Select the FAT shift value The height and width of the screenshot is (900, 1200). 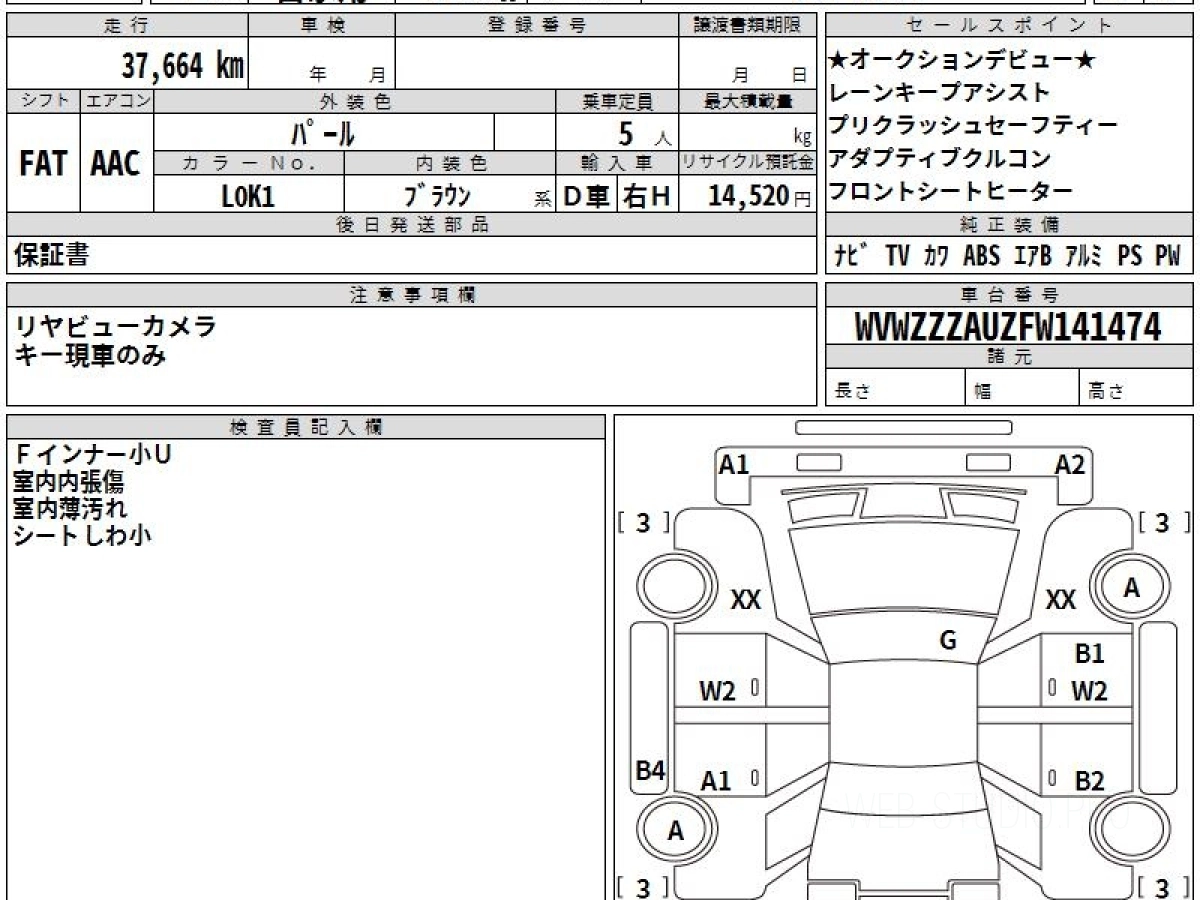point(43,164)
